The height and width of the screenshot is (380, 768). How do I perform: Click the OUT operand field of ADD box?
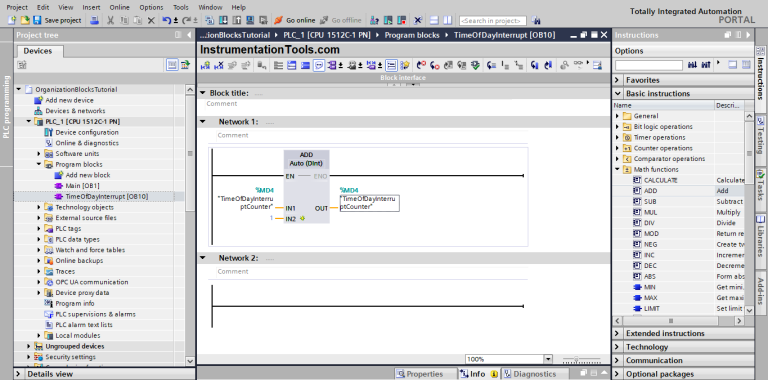pos(370,203)
